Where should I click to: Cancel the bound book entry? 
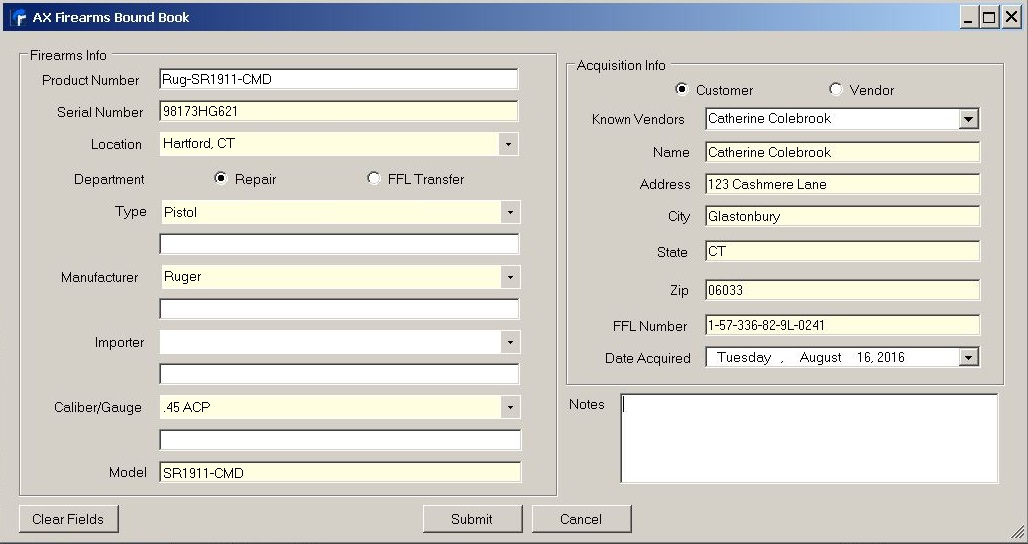point(581,519)
